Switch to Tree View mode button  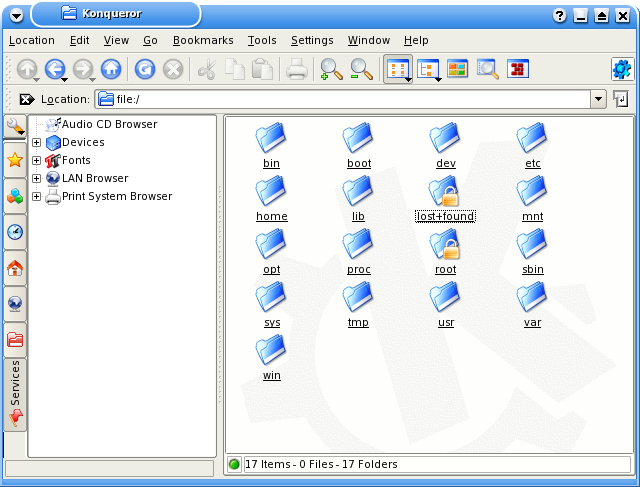click(428, 69)
